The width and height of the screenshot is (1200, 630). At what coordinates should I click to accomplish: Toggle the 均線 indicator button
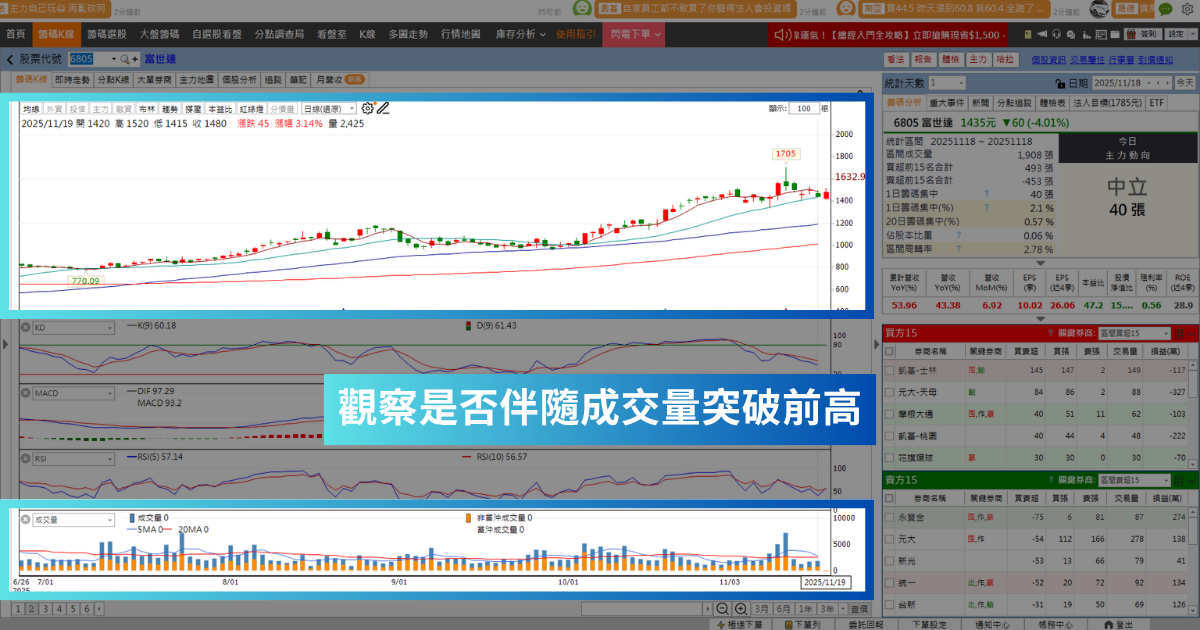31,108
